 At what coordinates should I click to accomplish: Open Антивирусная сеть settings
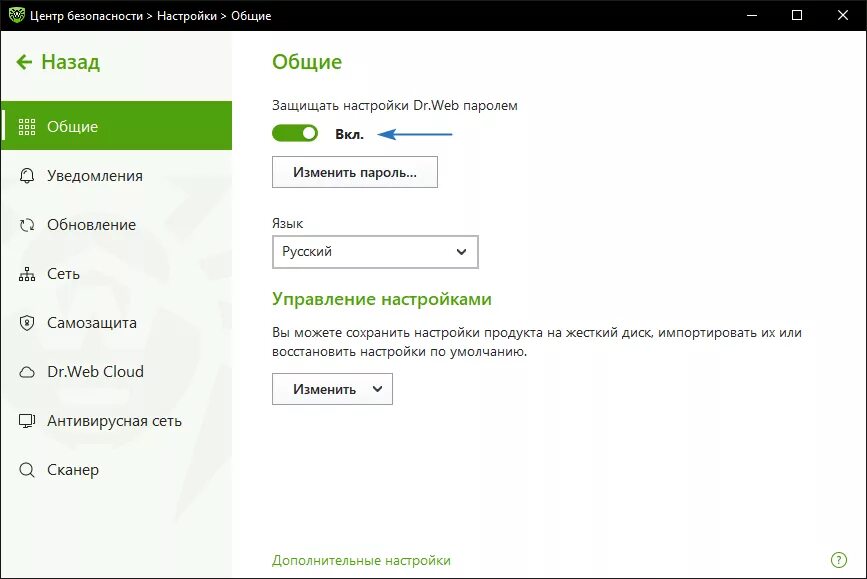click(117, 421)
